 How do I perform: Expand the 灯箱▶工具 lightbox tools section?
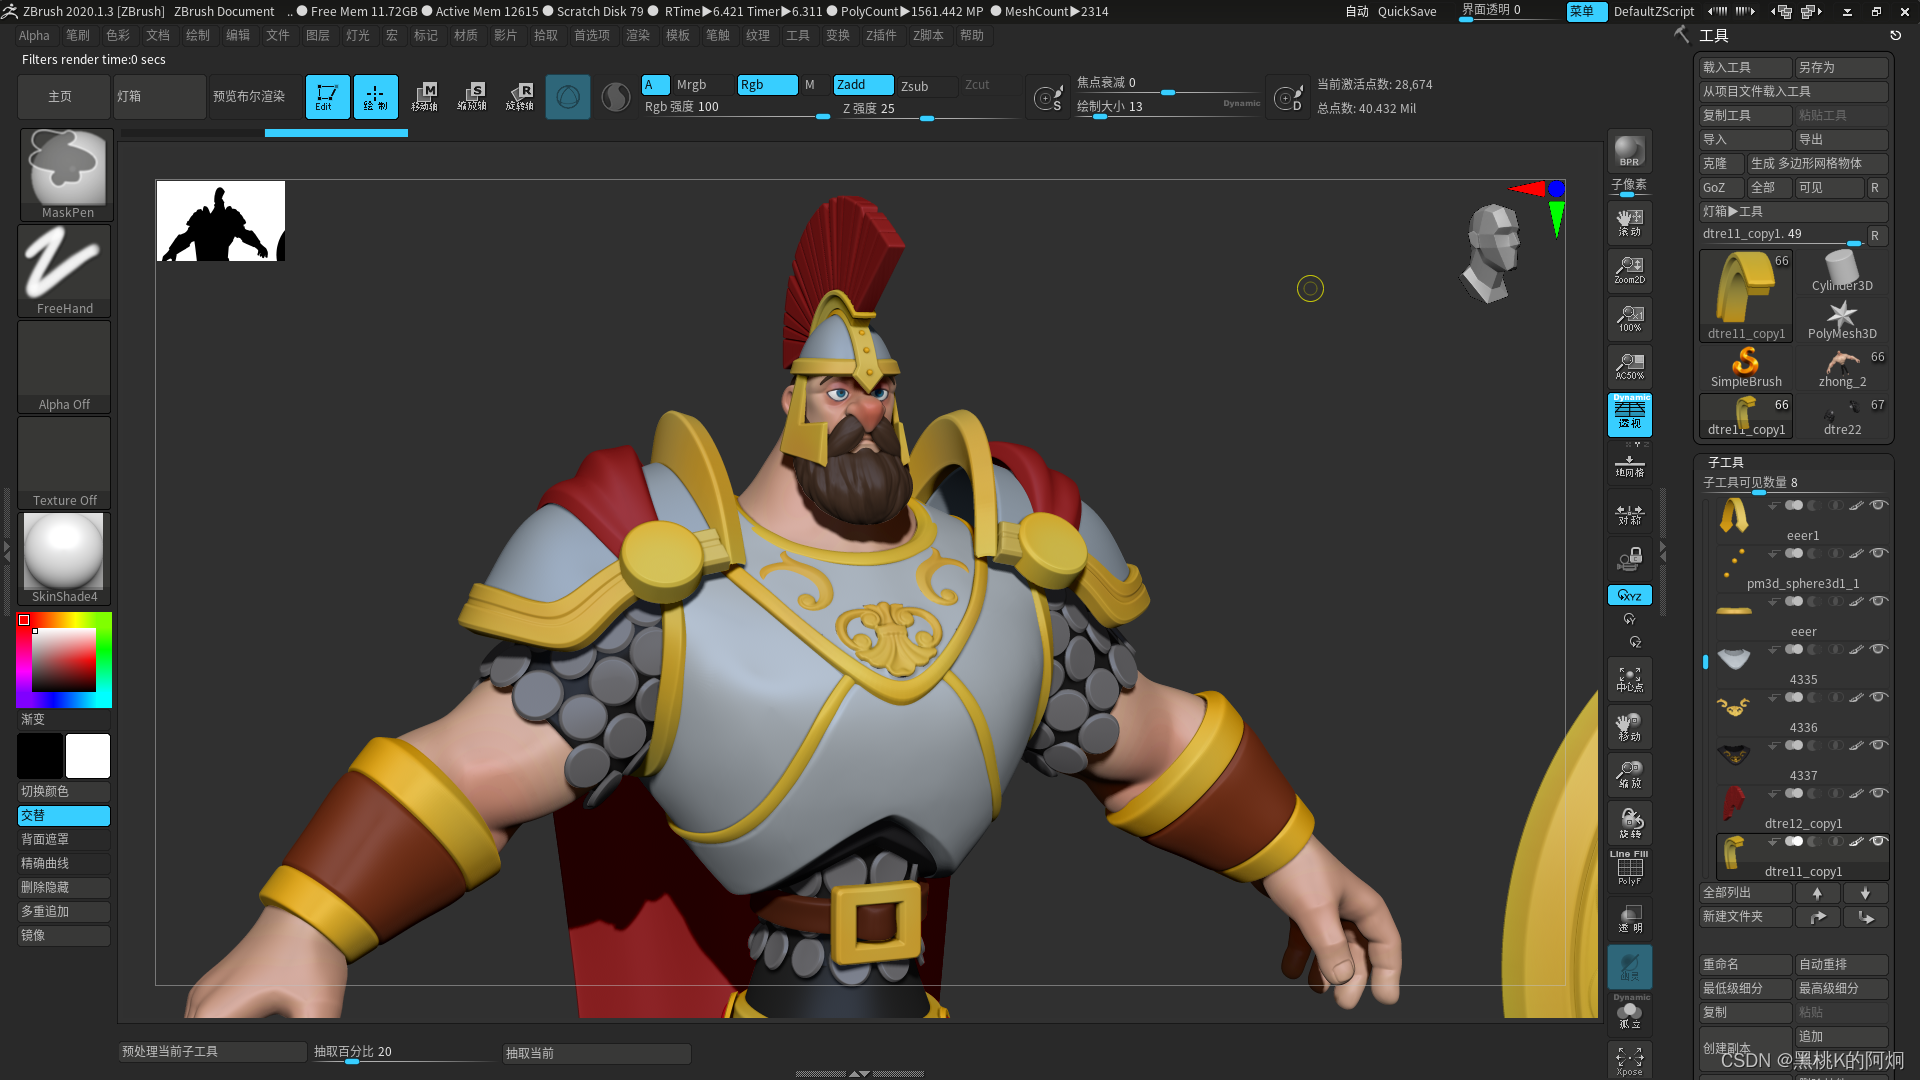click(x=1792, y=211)
